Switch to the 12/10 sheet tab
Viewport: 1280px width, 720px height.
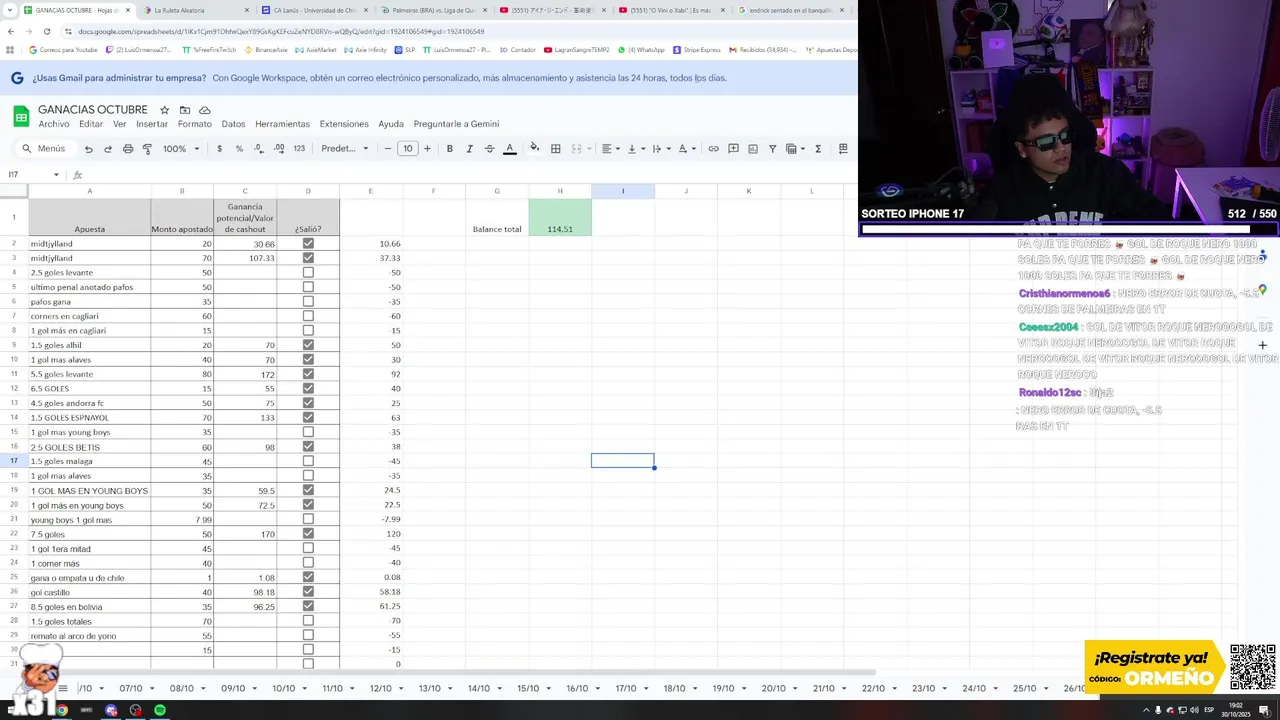point(380,689)
